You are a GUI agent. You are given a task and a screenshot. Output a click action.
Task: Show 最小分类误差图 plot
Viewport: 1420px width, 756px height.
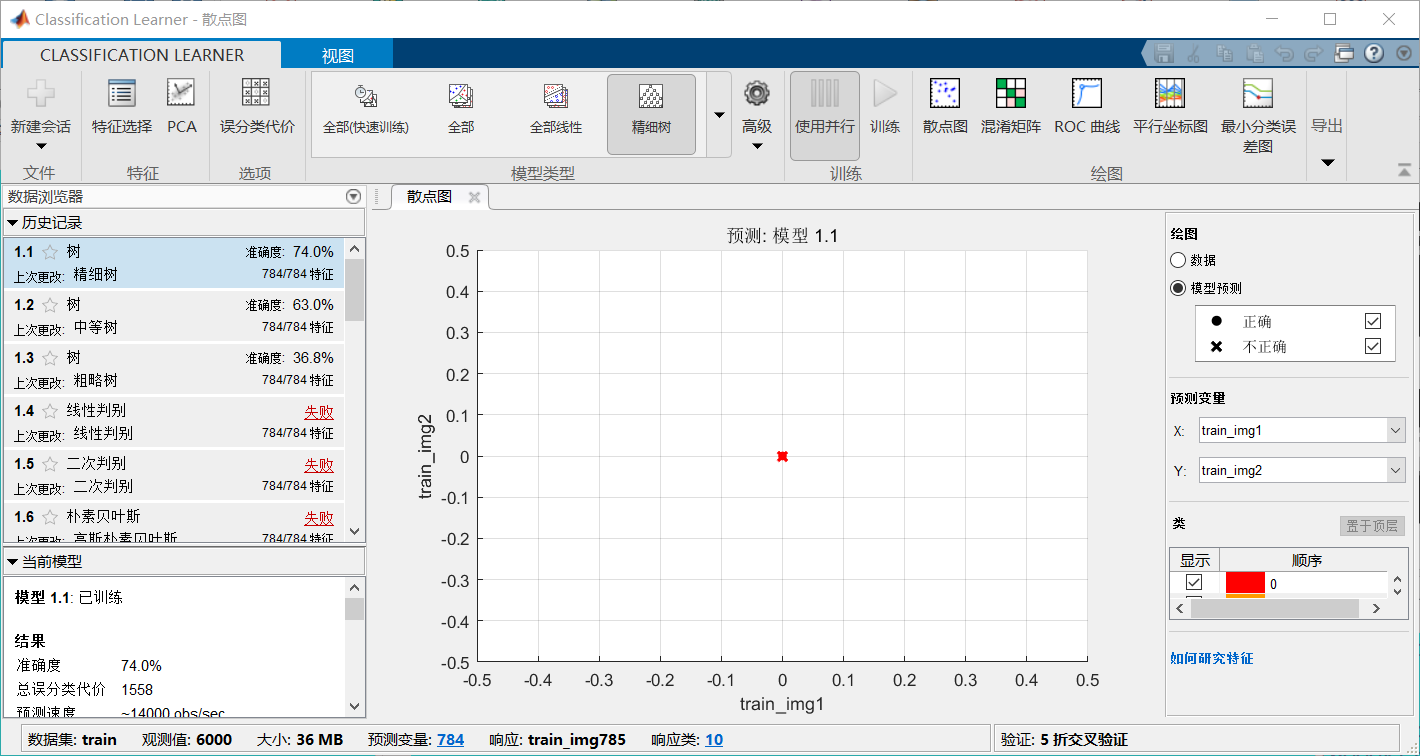coord(1258,116)
